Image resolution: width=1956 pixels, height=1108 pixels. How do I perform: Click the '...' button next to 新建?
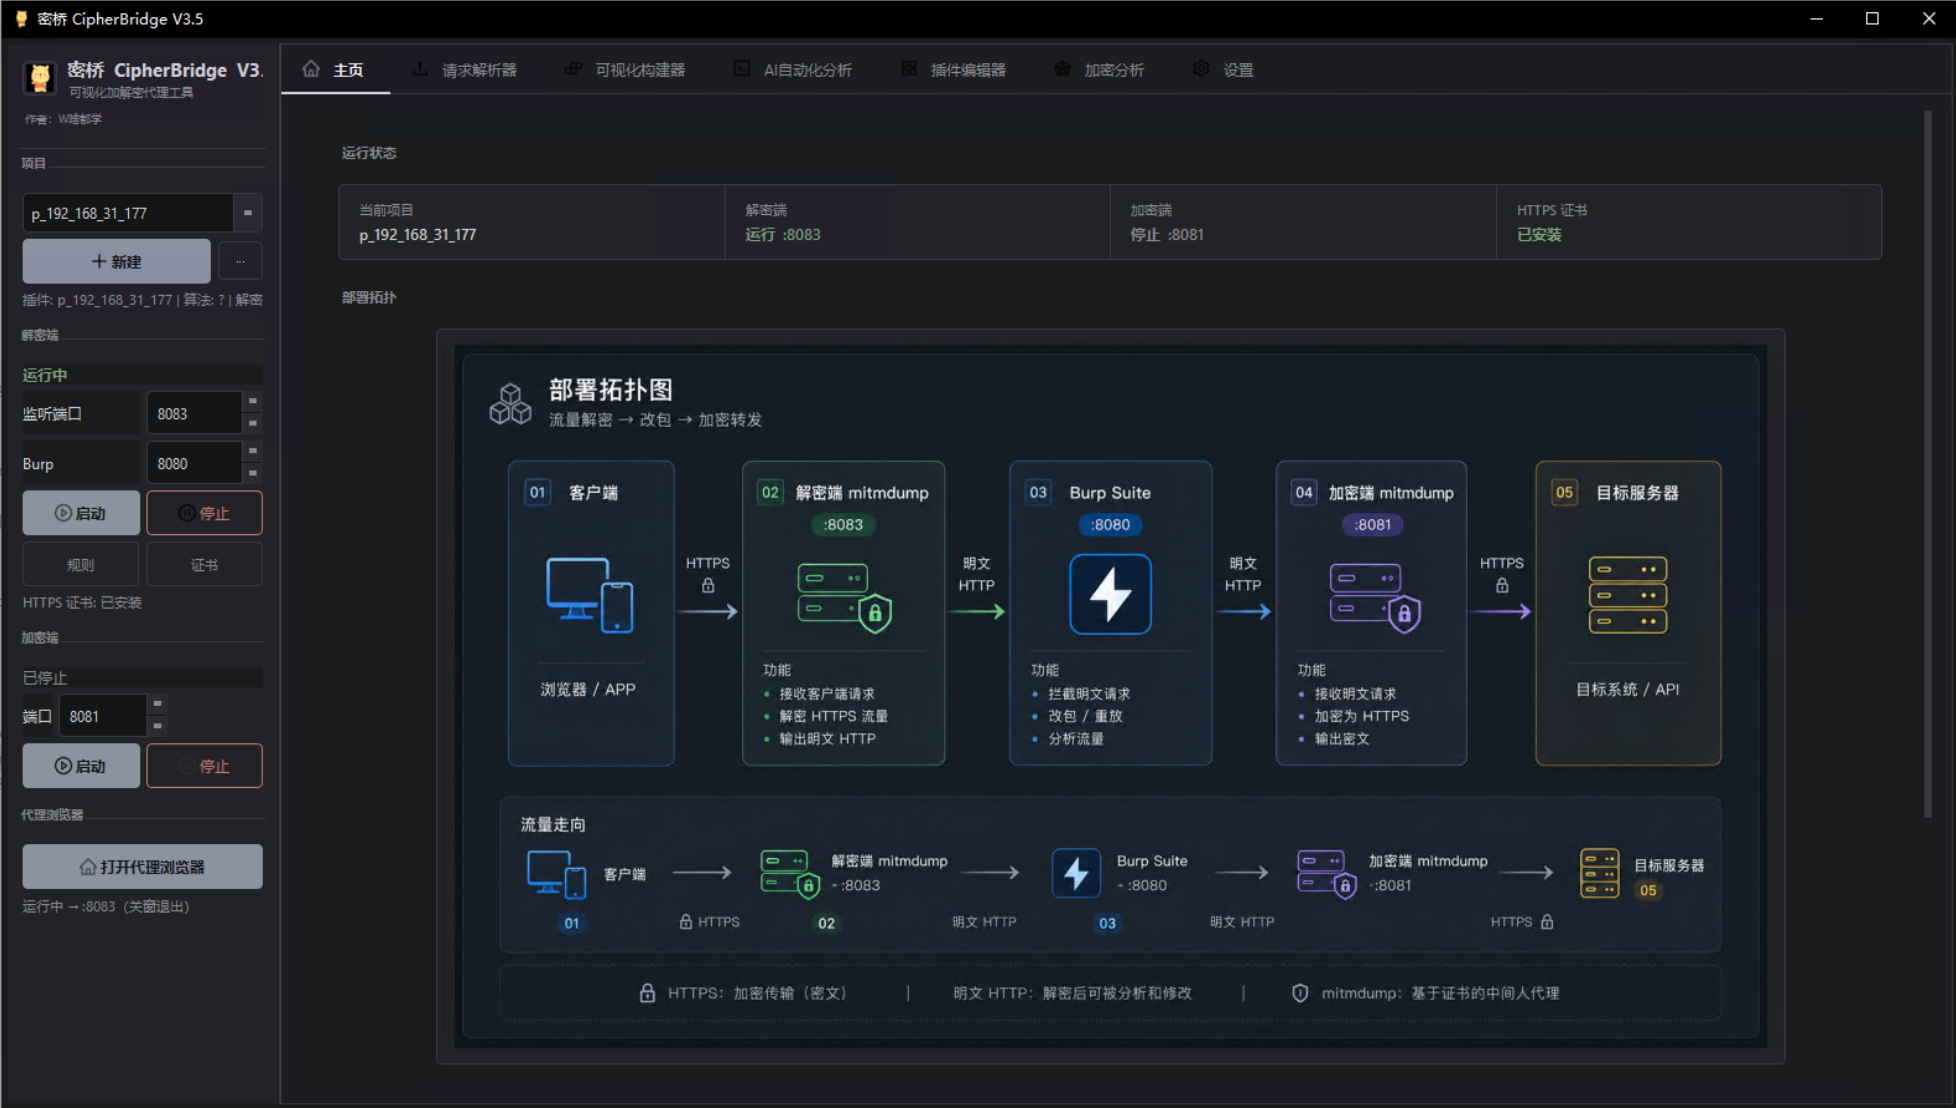tap(240, 261)
